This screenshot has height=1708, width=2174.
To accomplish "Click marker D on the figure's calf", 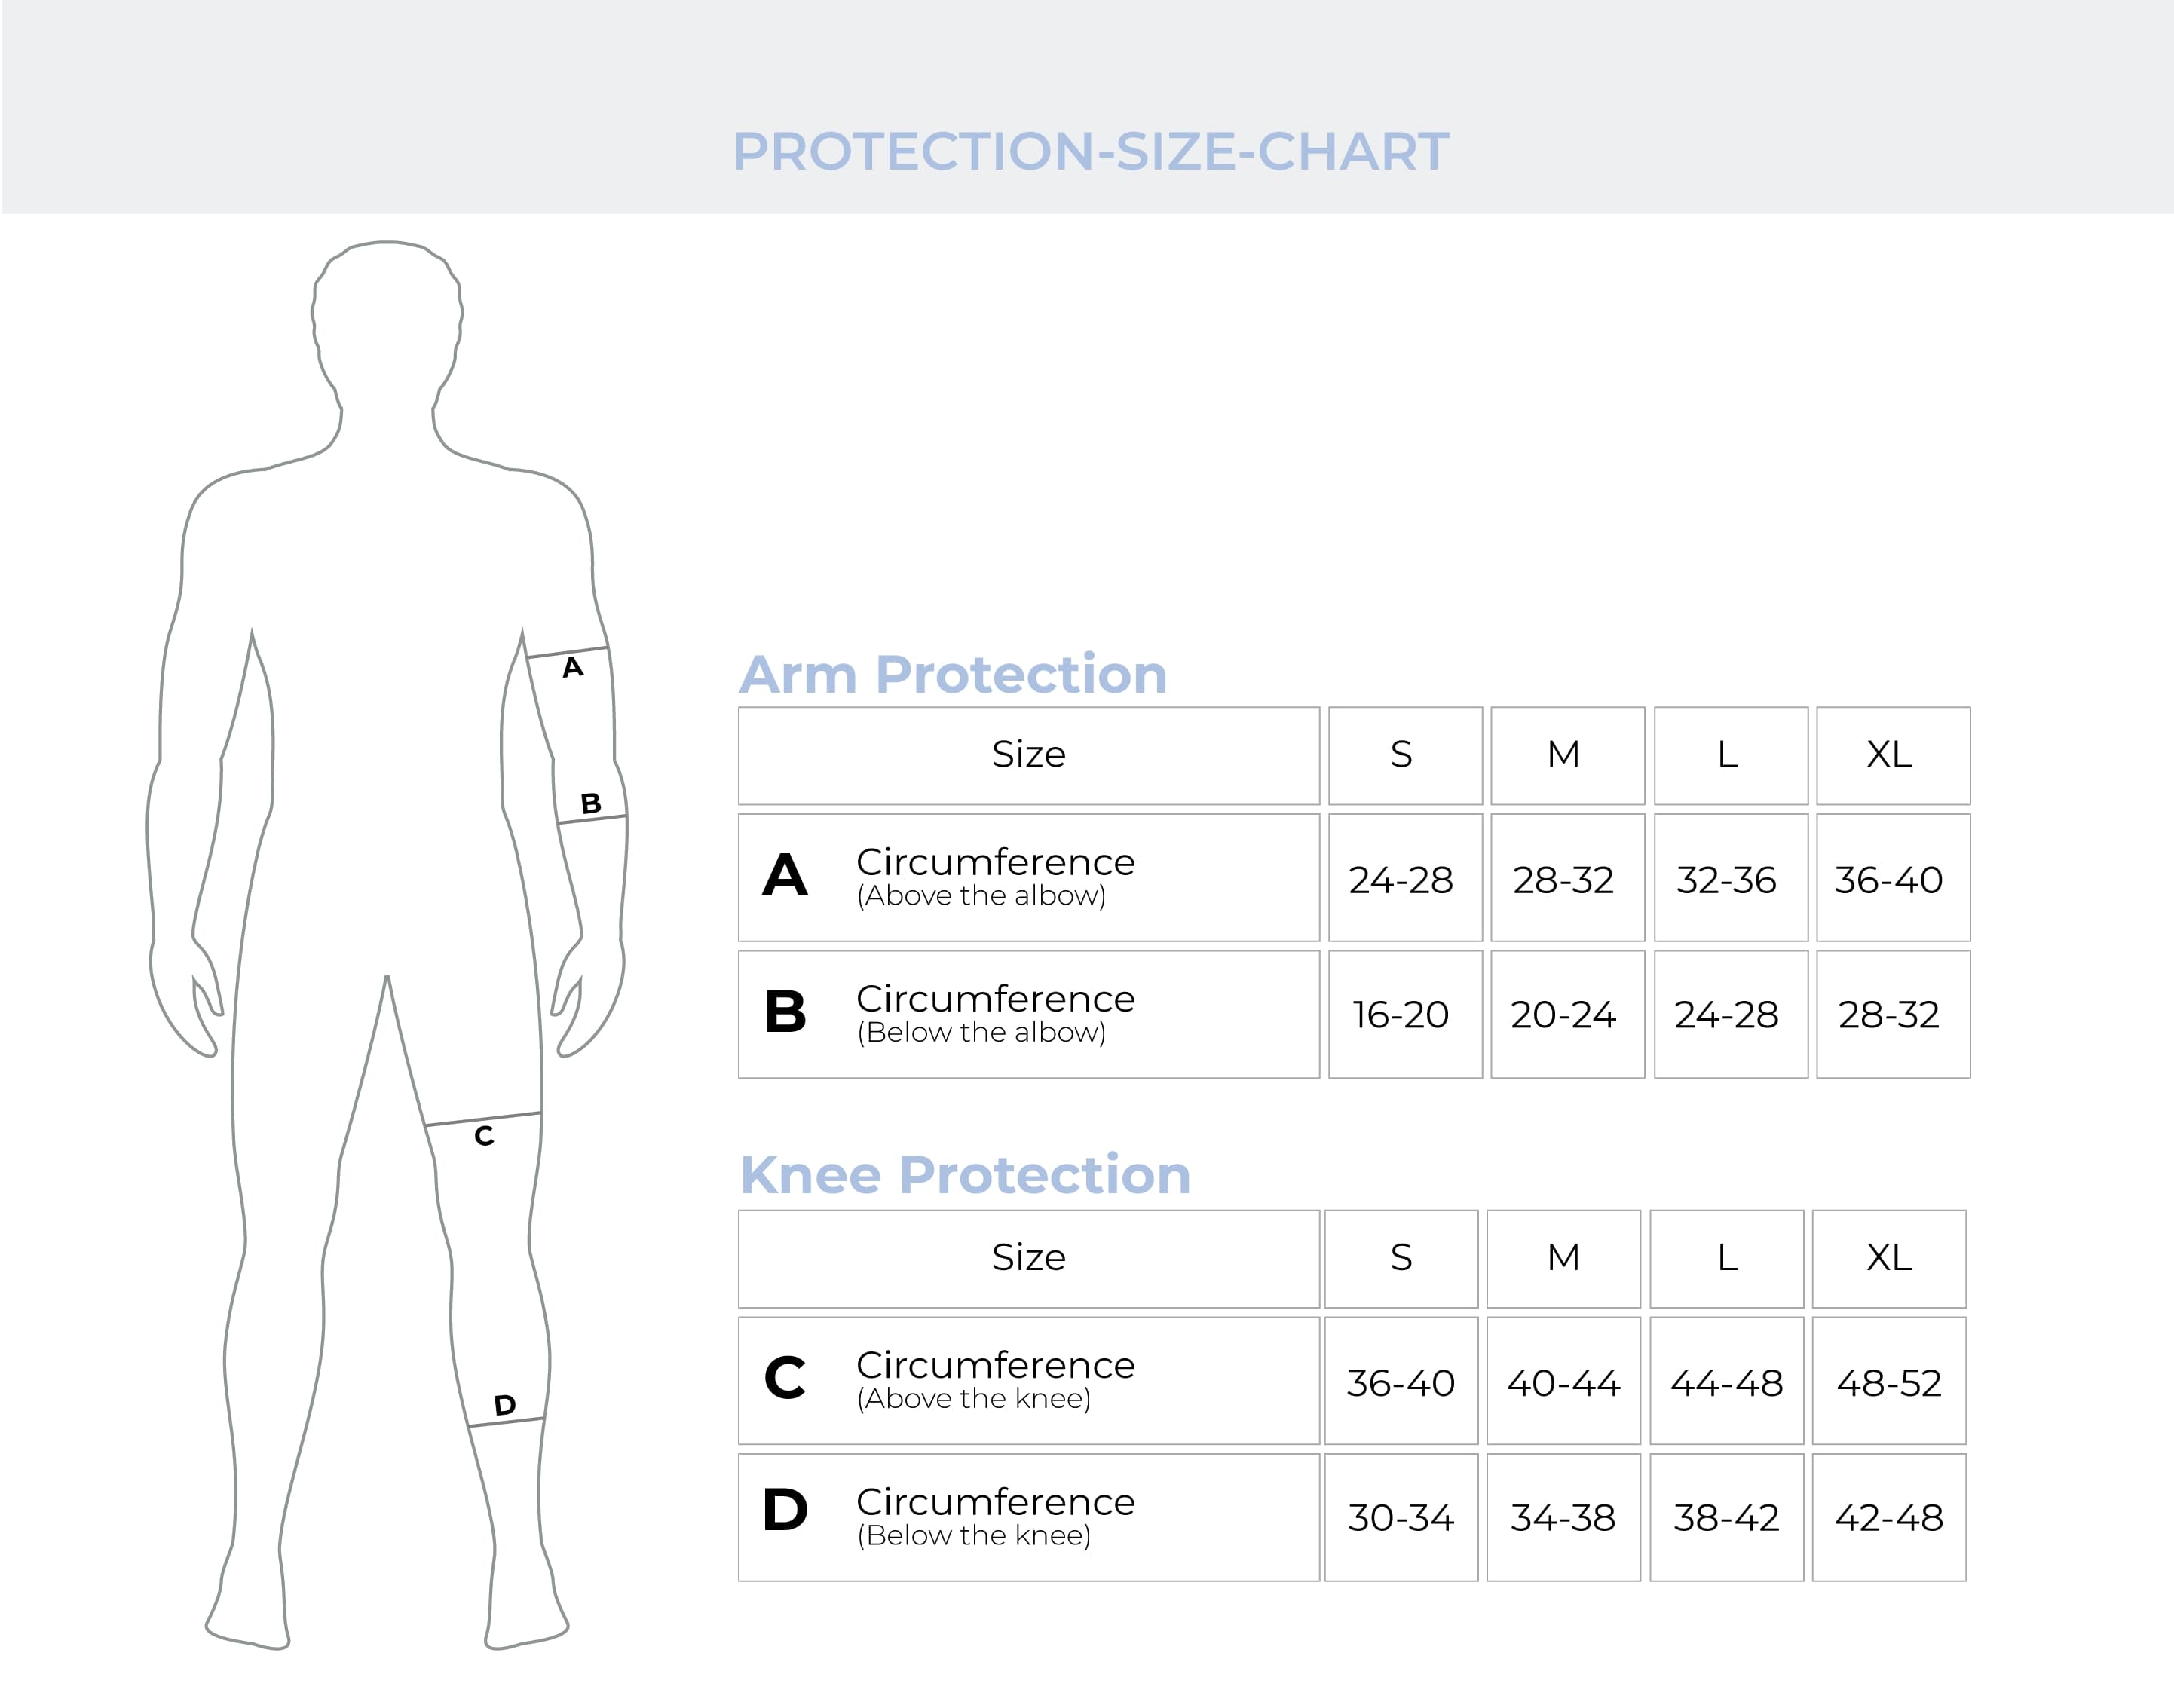I will click(505, 1405).
